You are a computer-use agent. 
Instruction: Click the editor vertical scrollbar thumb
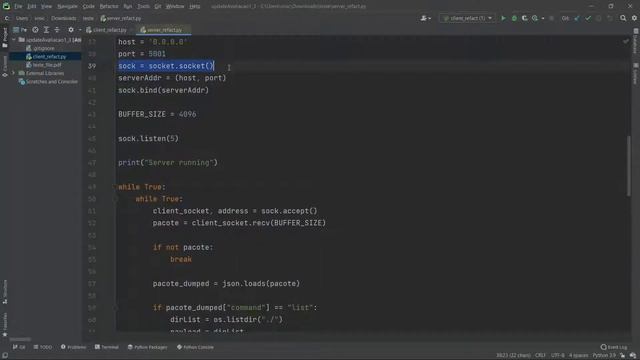(629, 165)
